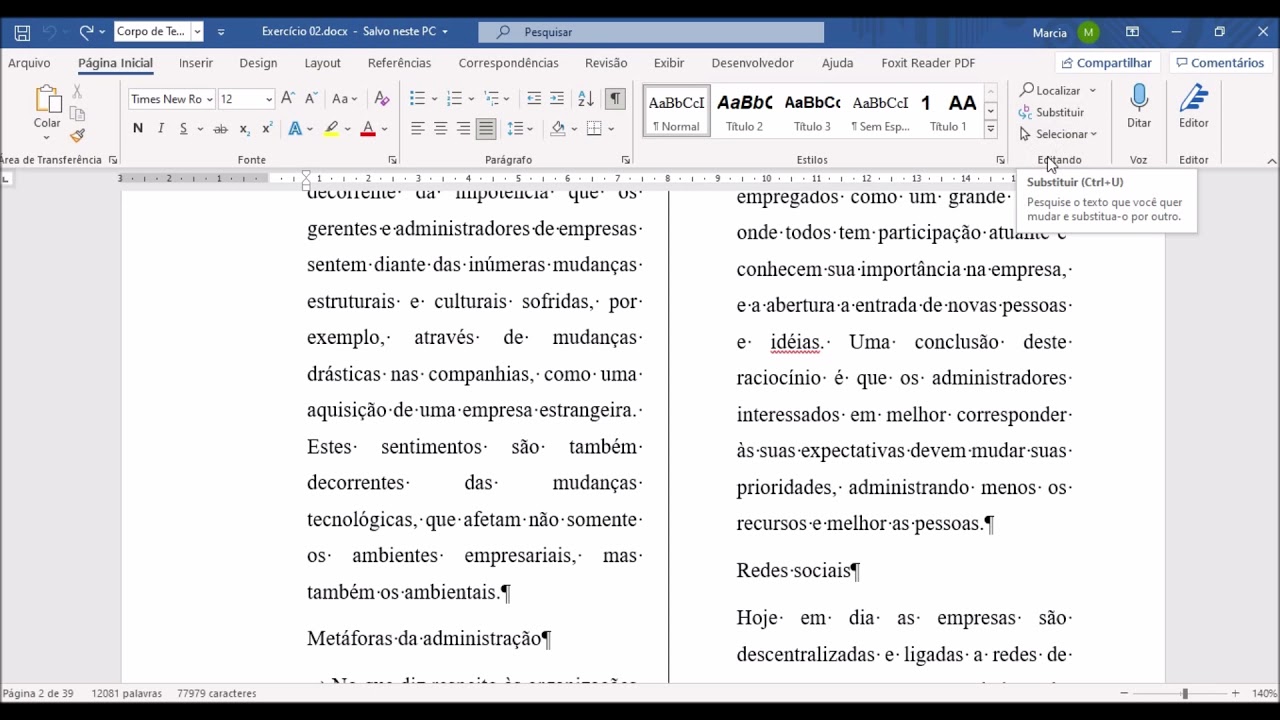The image size is (1280, 720).
Task: Click the Compartilhar button
Action: click(x=1107, y=63)
